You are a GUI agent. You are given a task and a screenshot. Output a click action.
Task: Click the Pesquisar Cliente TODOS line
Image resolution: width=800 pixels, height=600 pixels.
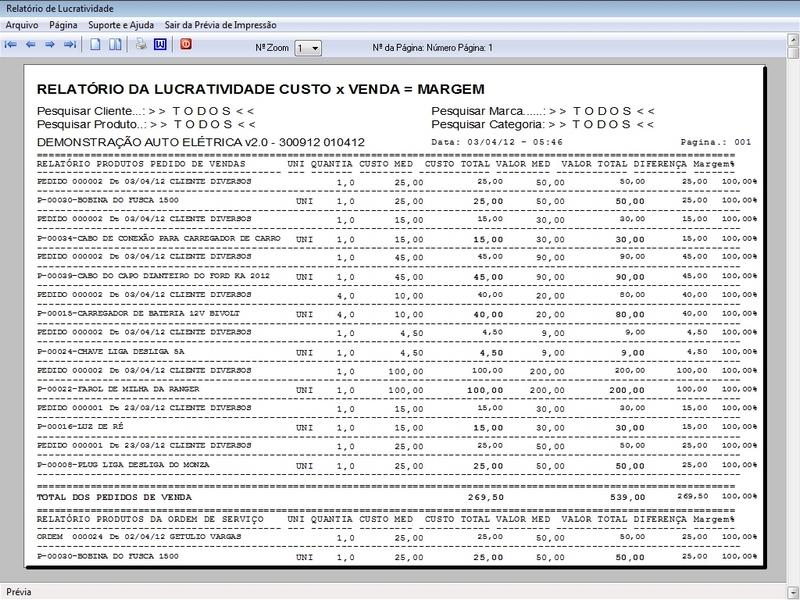(145, 111)
